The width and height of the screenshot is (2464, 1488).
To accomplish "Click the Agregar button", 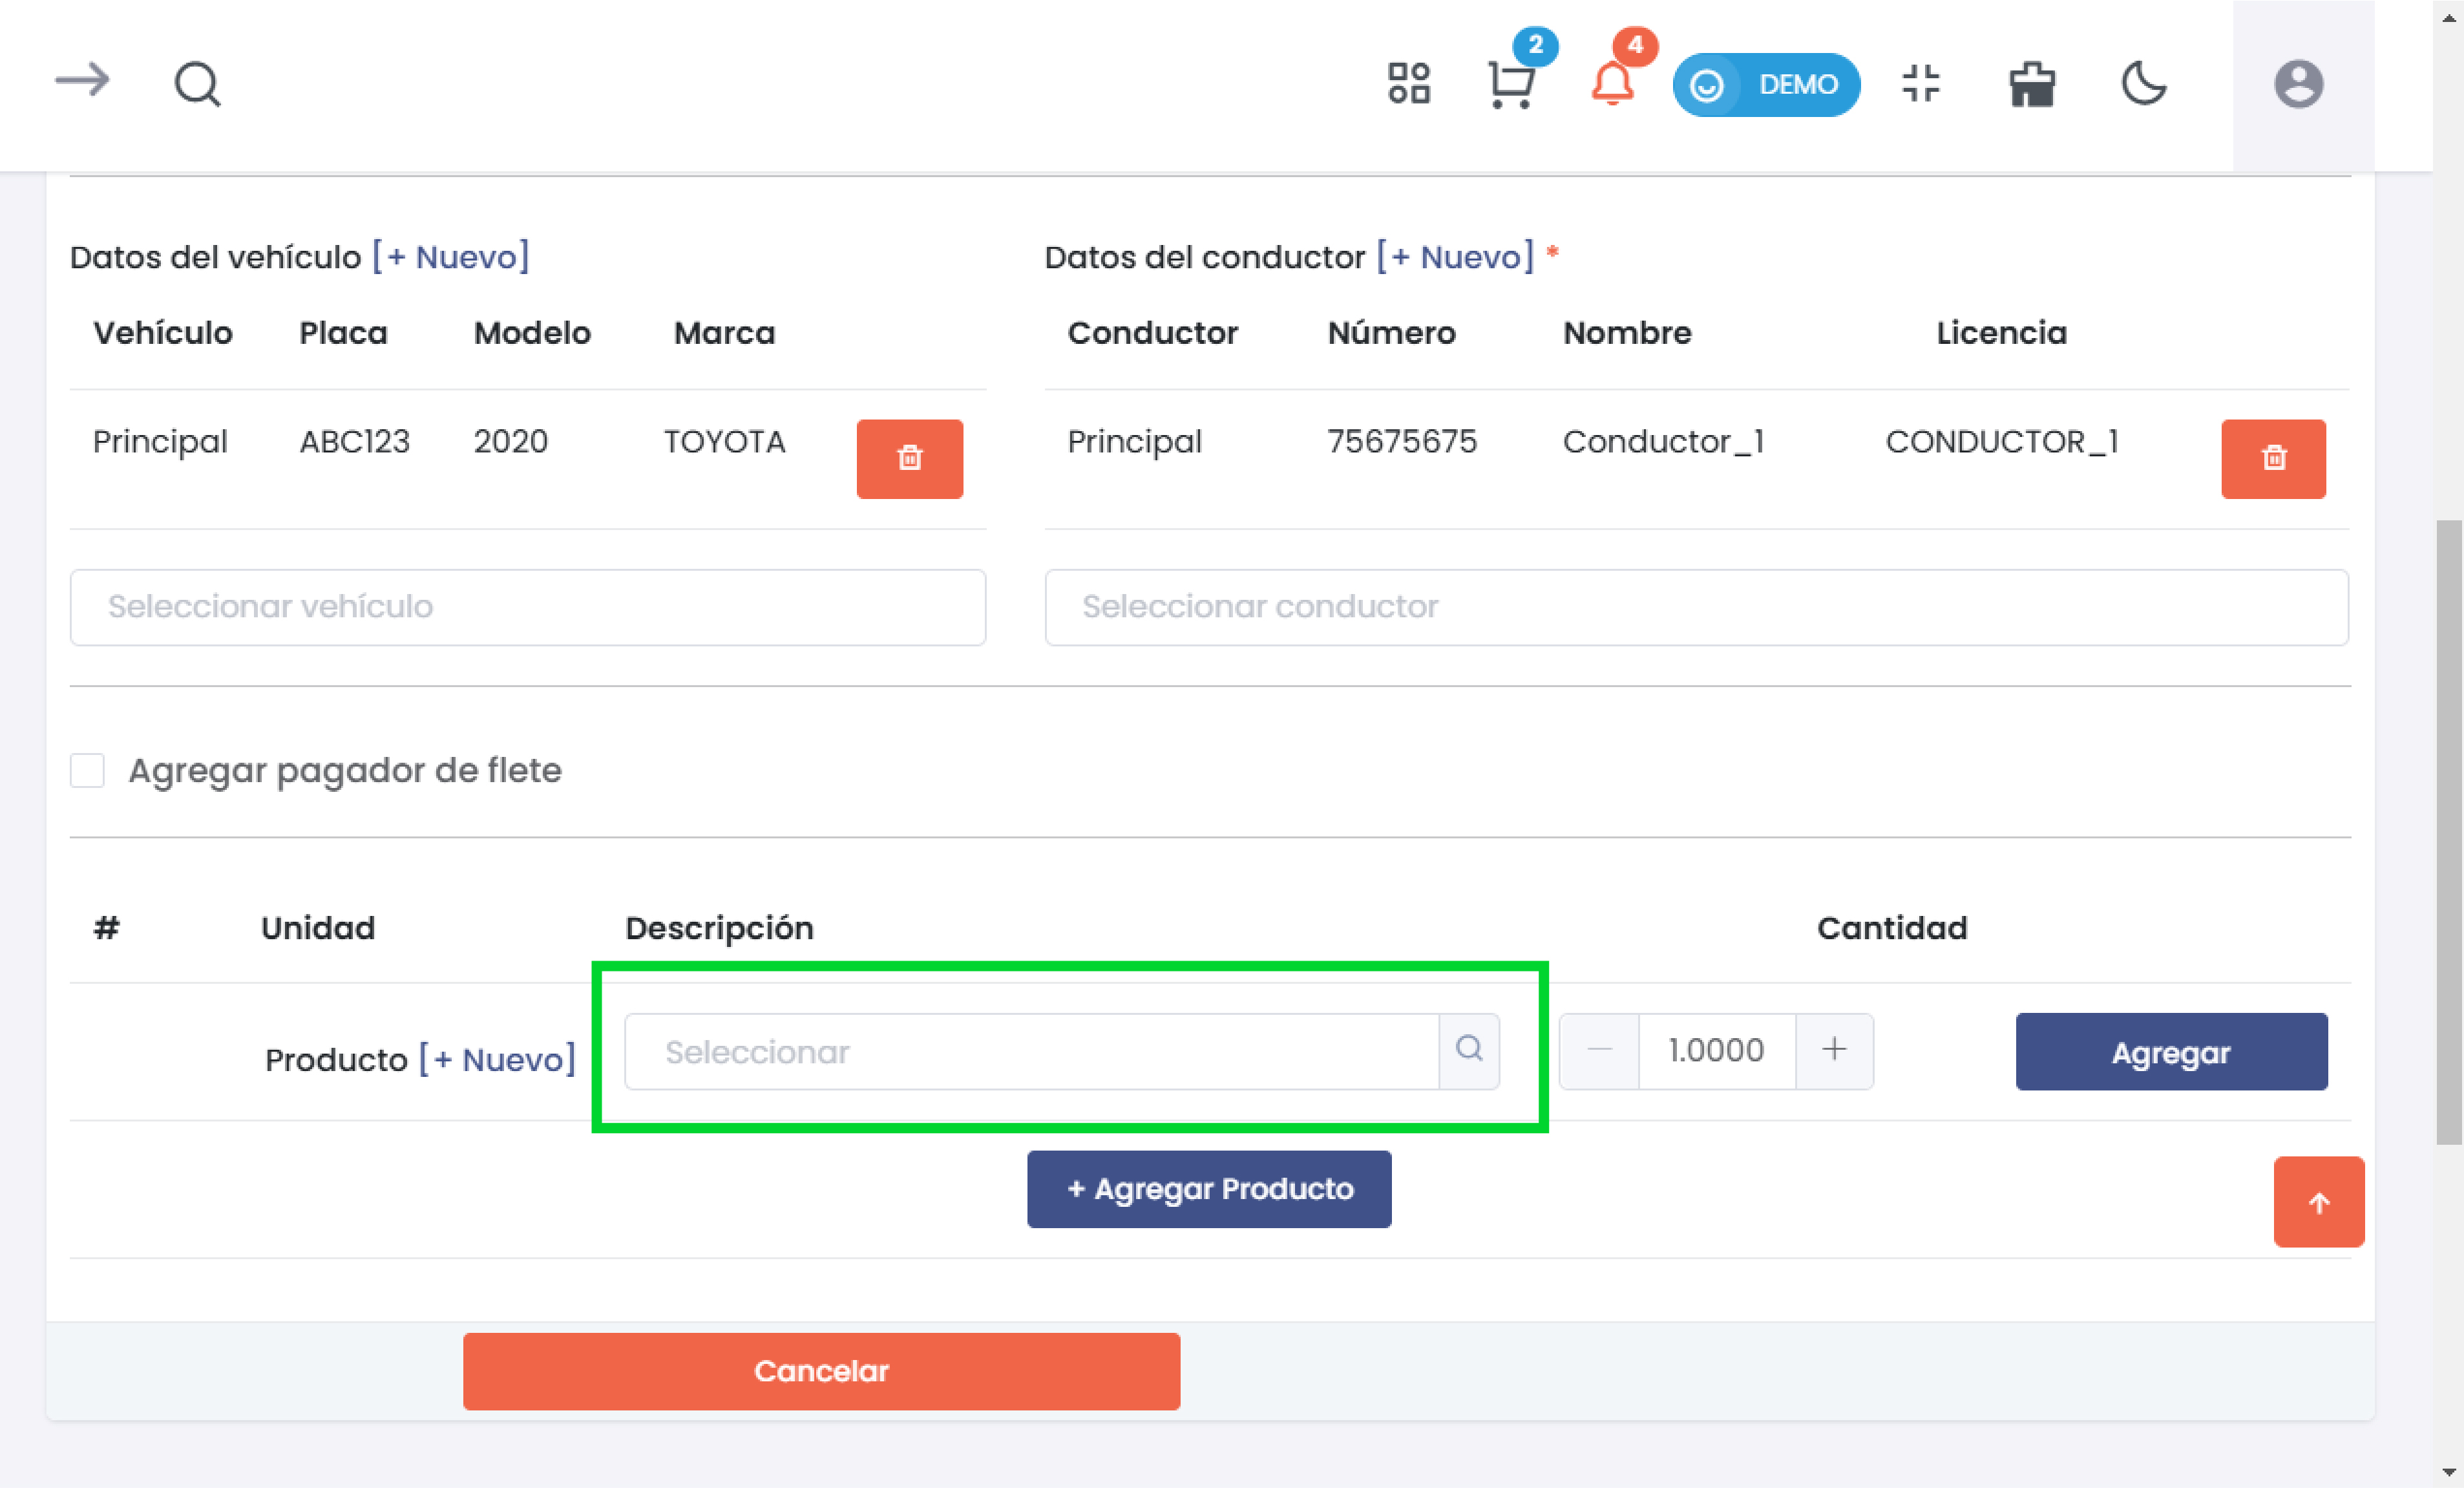I will point(2170,1052).
